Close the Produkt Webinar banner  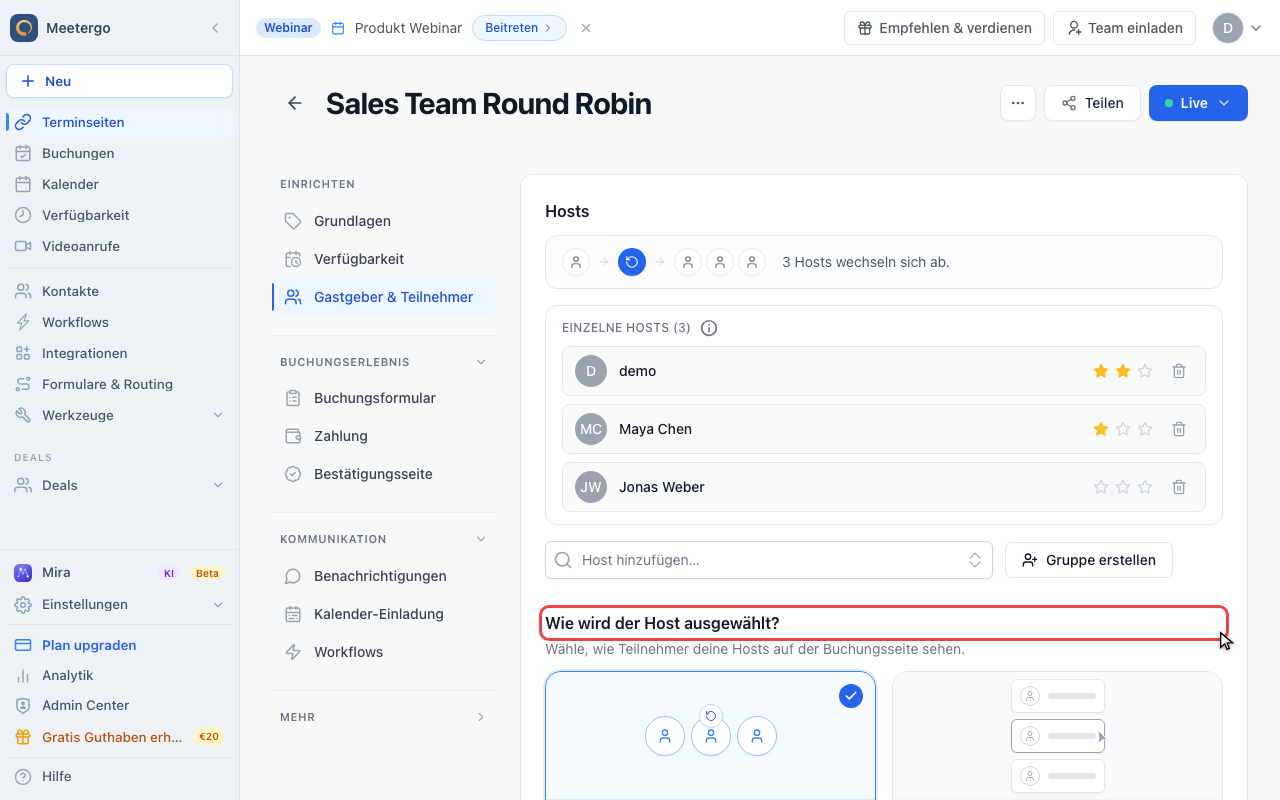(586, 28)
